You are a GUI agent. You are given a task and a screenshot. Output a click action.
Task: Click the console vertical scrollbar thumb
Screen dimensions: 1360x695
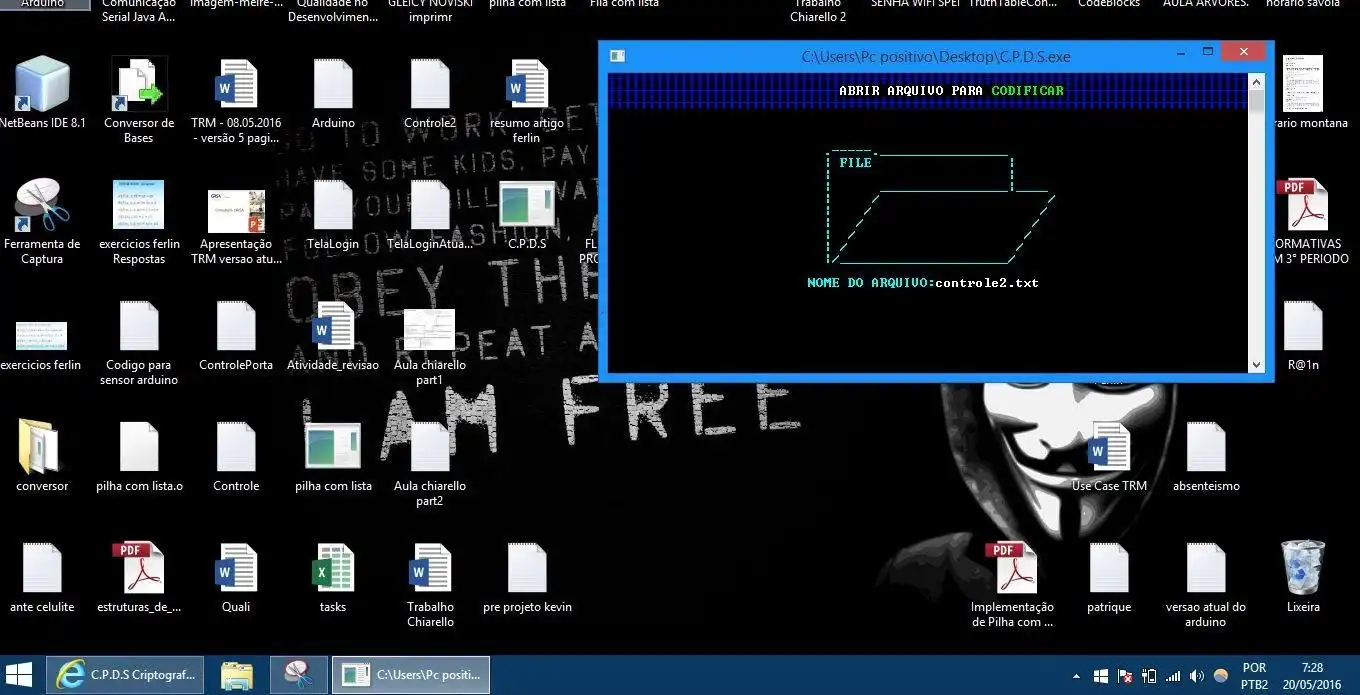(x=1257, y=102)
